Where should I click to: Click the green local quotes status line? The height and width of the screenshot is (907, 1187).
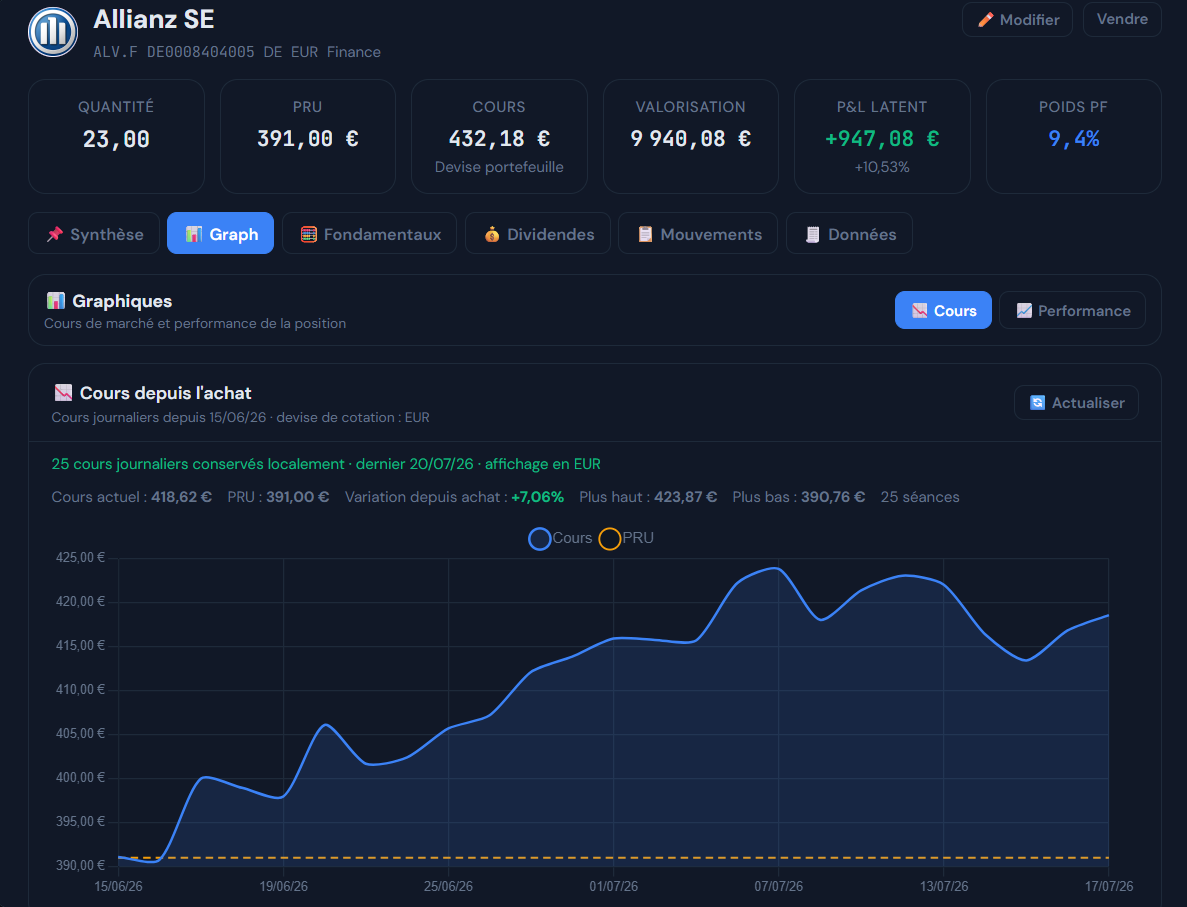326,464
